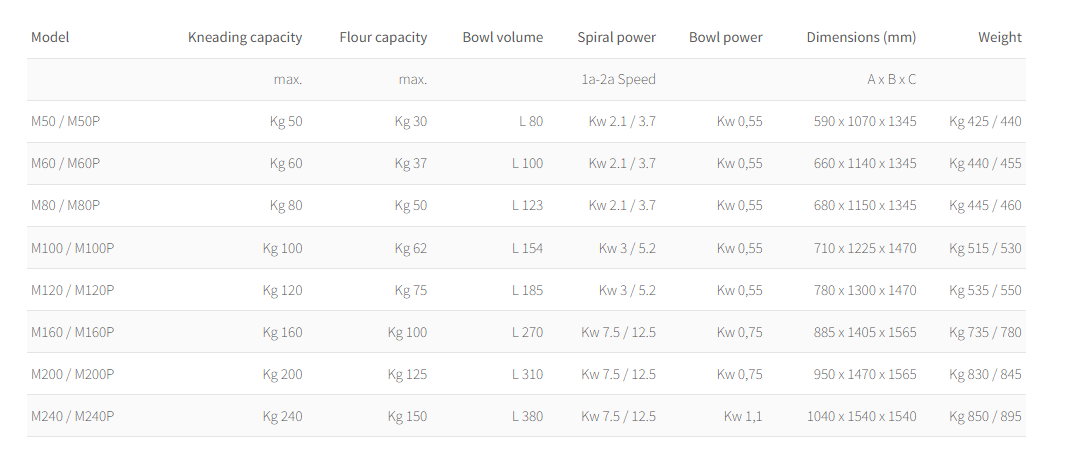Click the Bowl power column header

725,38
